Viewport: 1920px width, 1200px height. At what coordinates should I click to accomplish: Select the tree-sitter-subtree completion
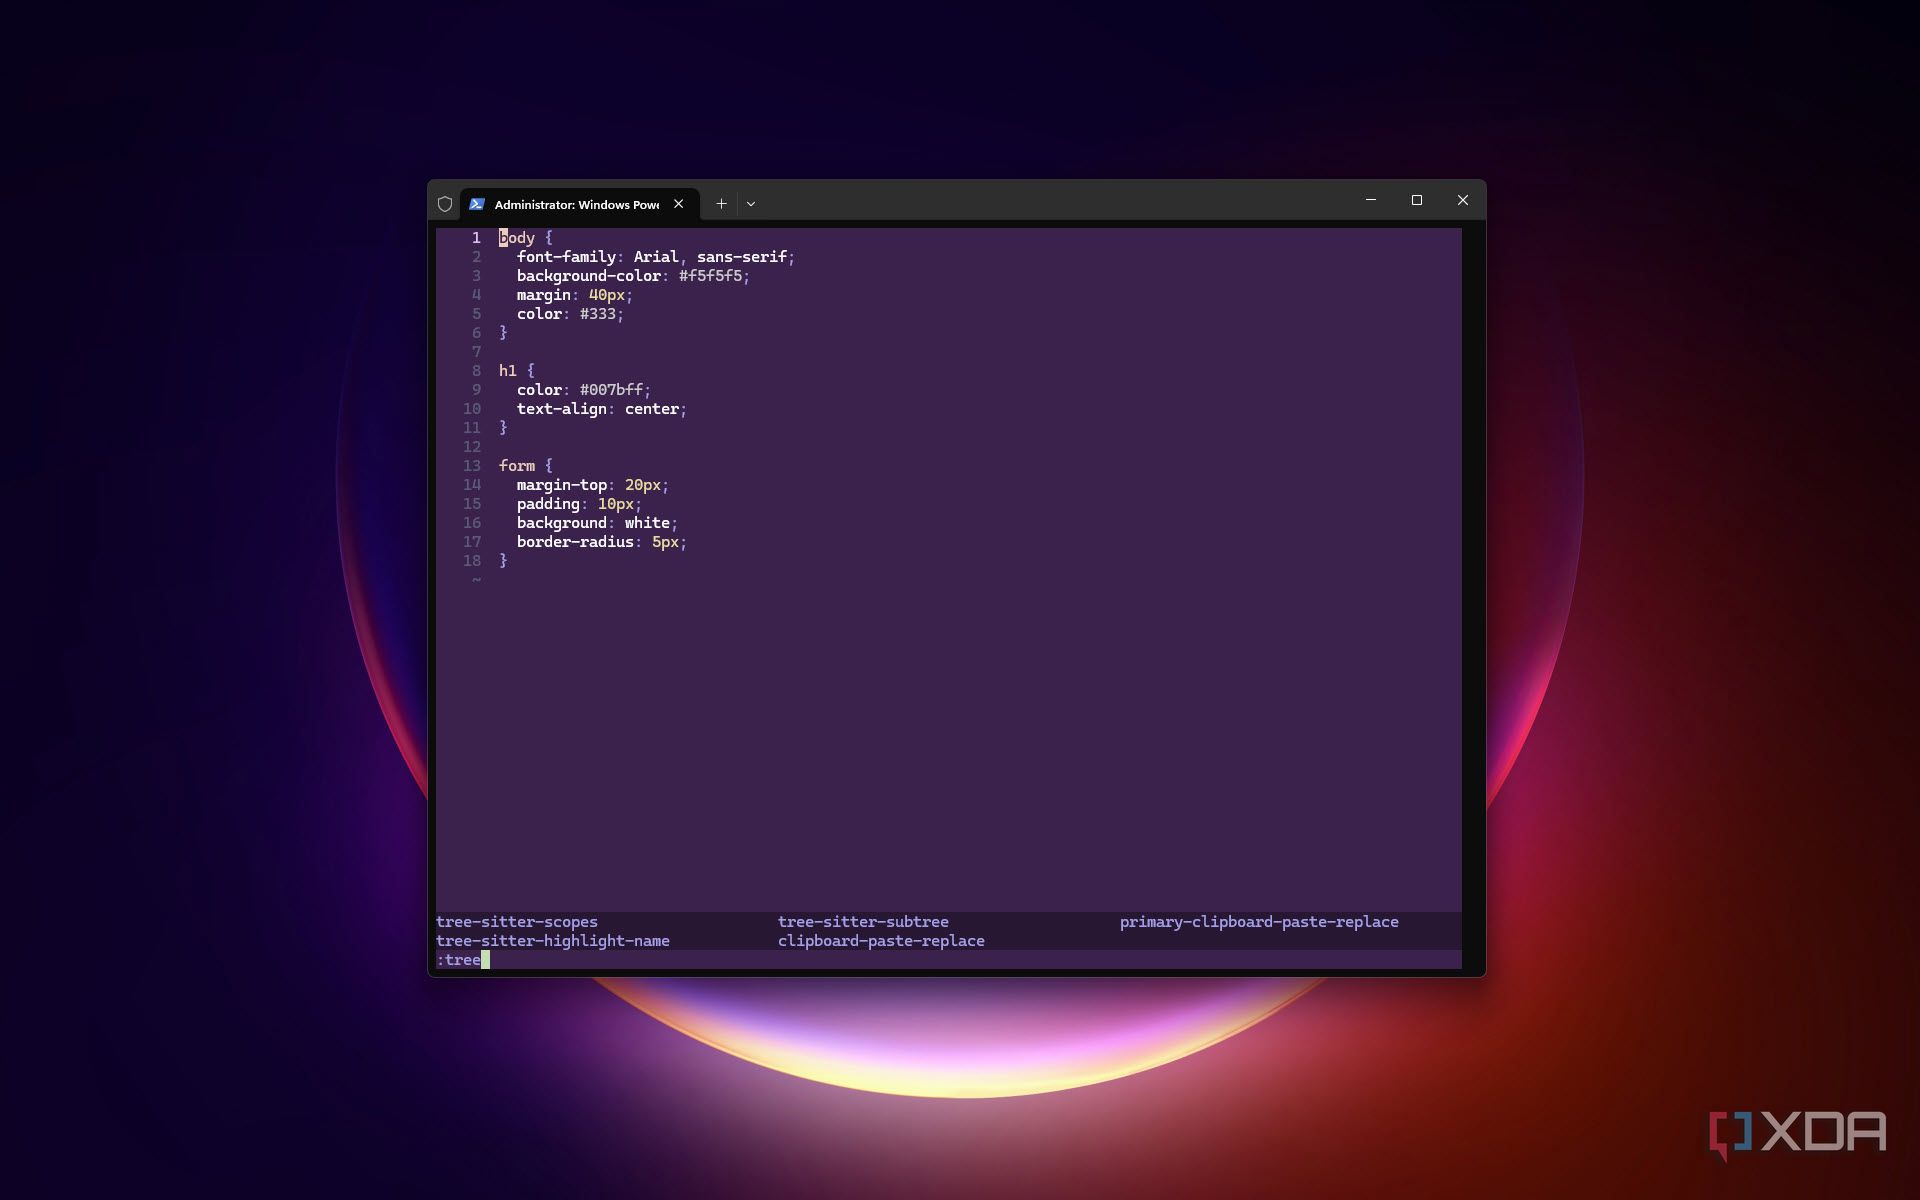[x=863, y=922]
